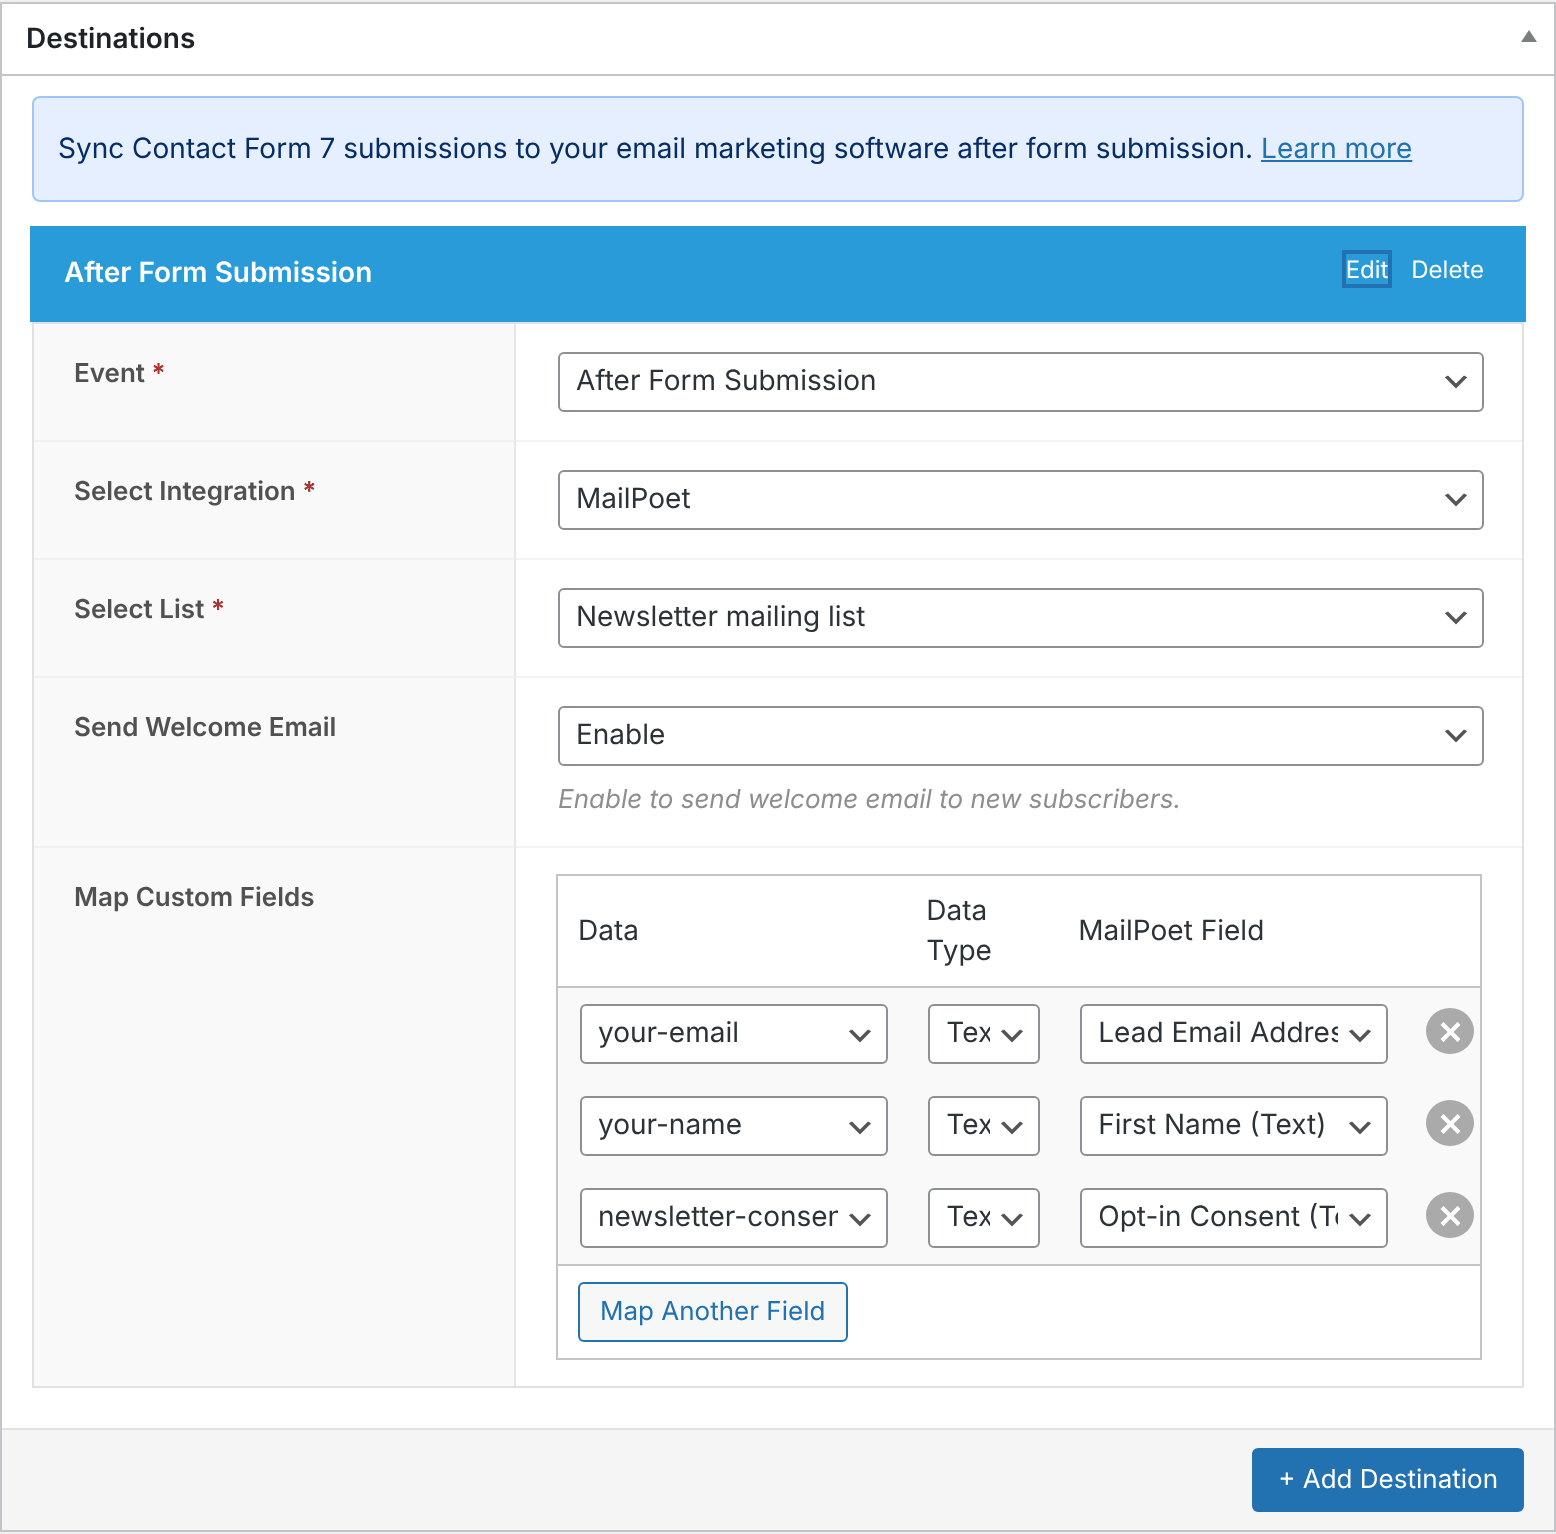Click the Send Welcome Email label
This screenshot has width=1556, height=1534.
[205, 727]
